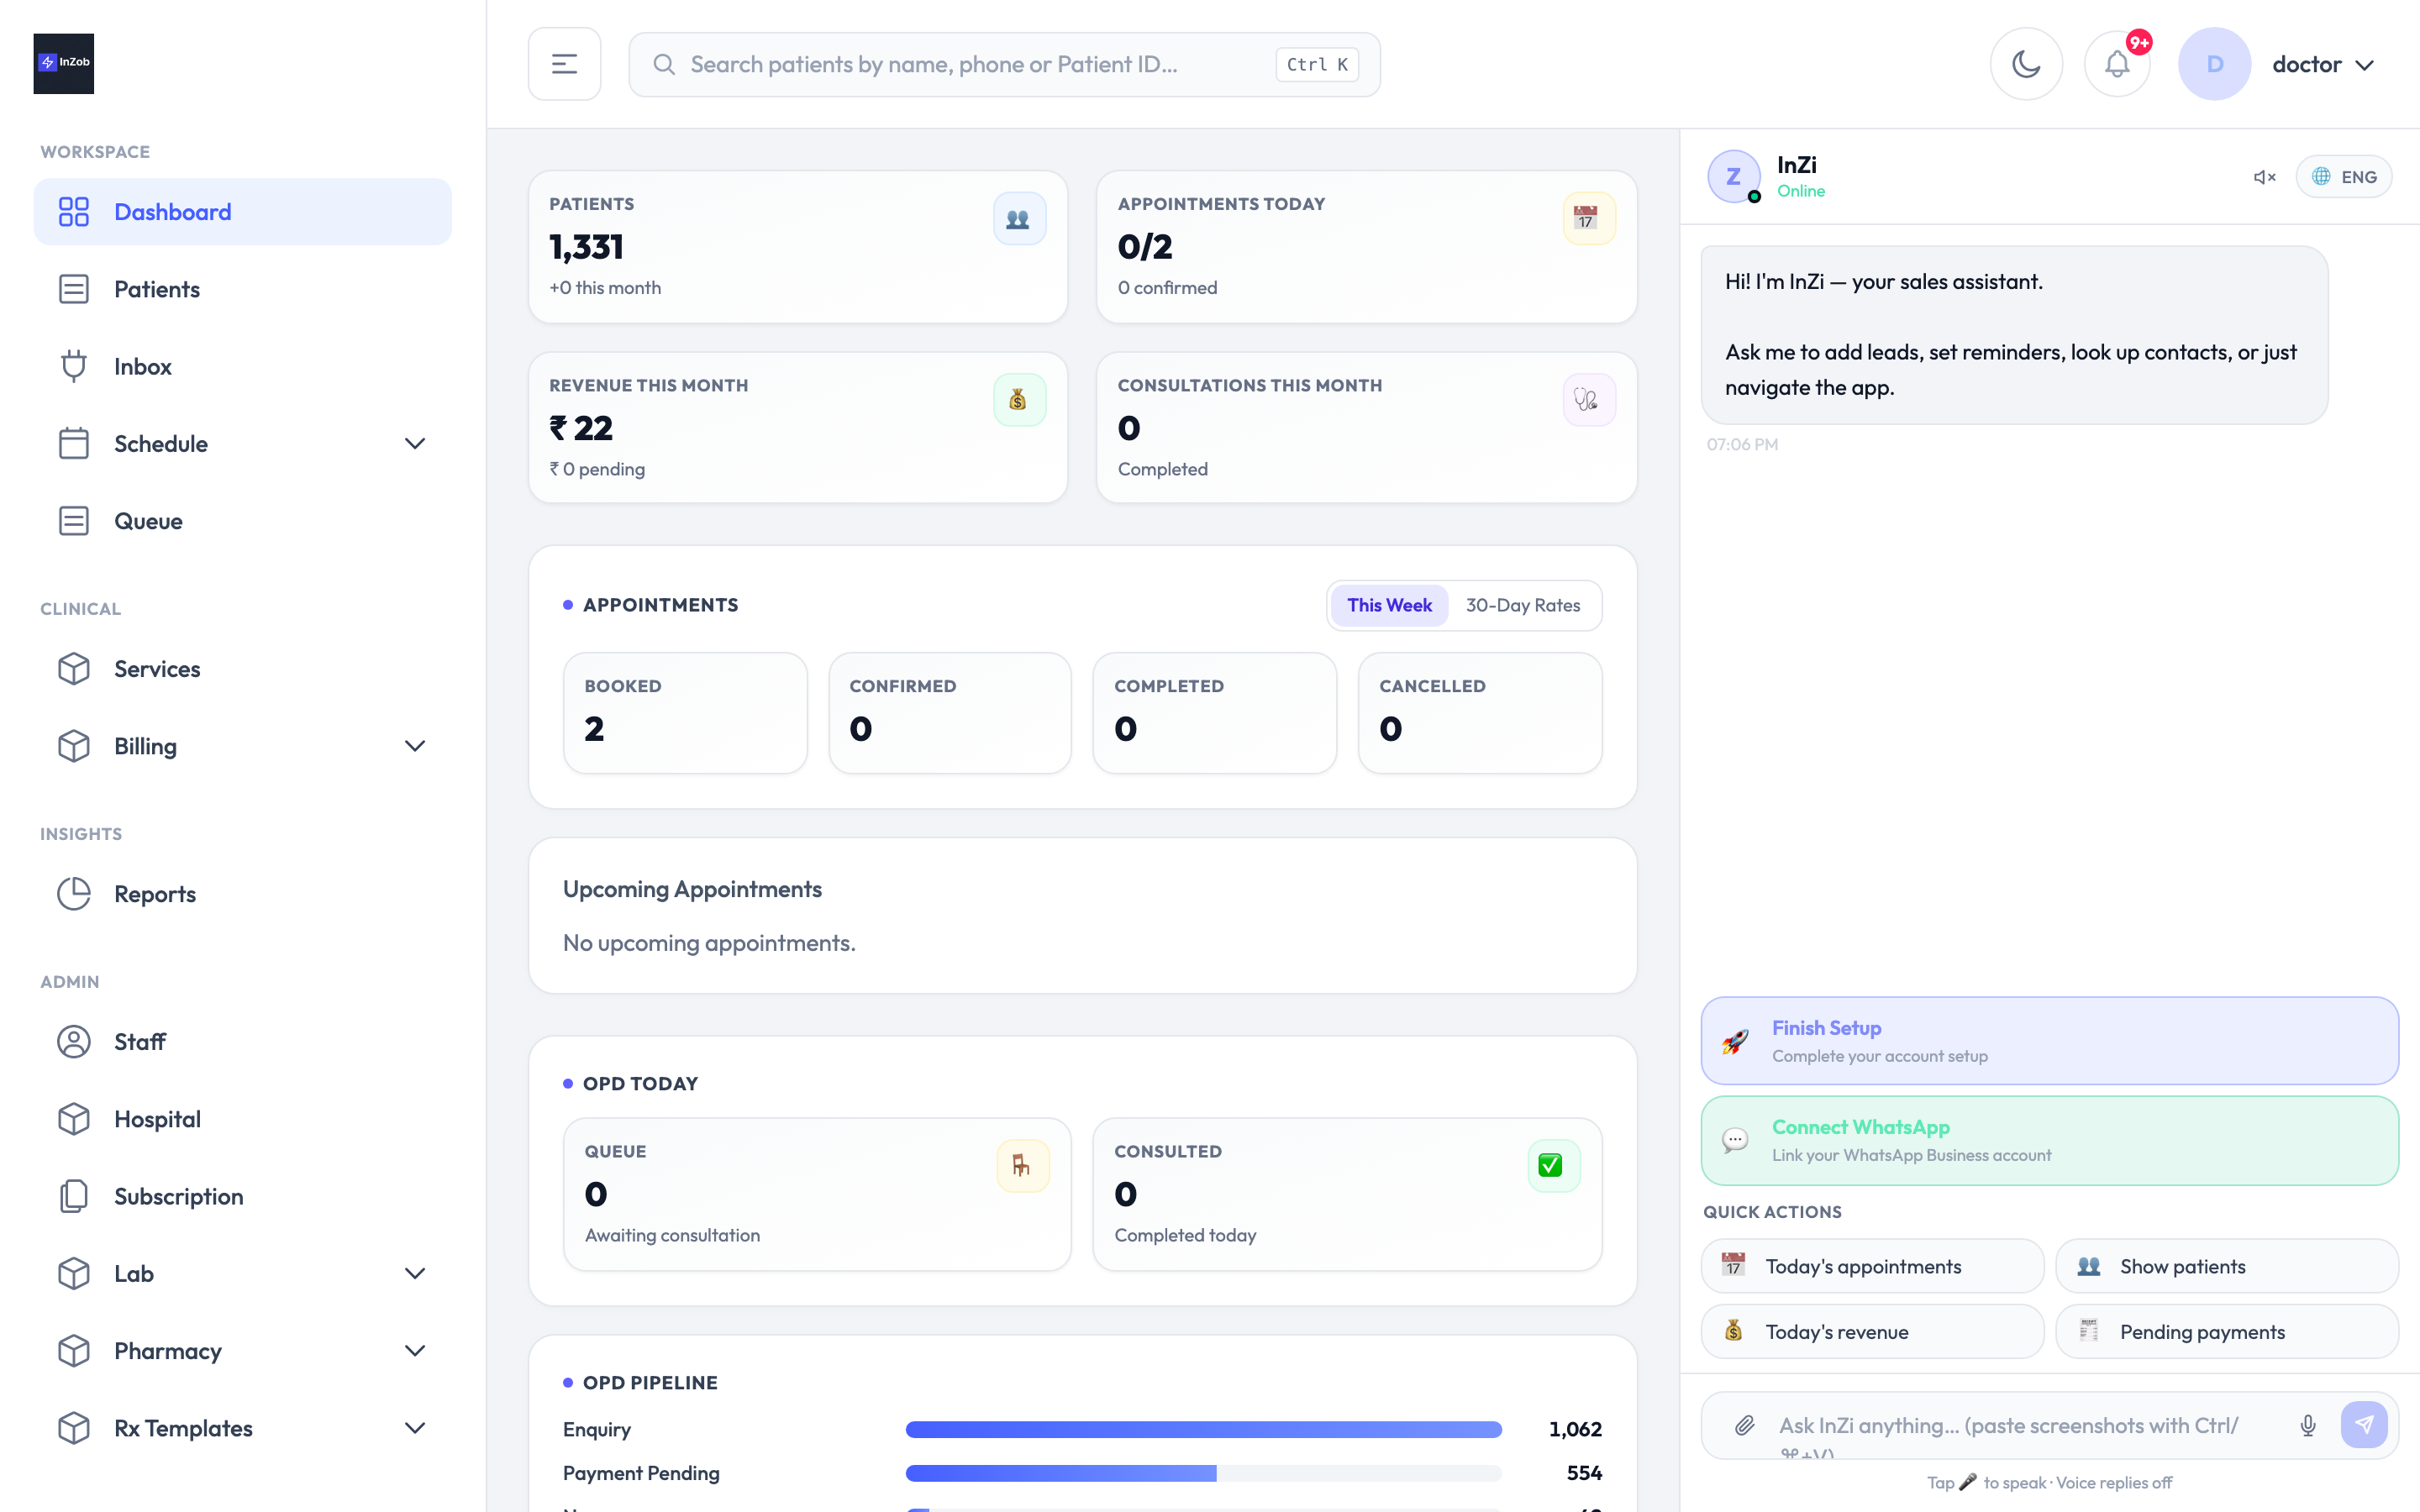Click the 1,331 patients count
The height and width of the screenshot is (1512, 2420).
[x=586, y=247]
